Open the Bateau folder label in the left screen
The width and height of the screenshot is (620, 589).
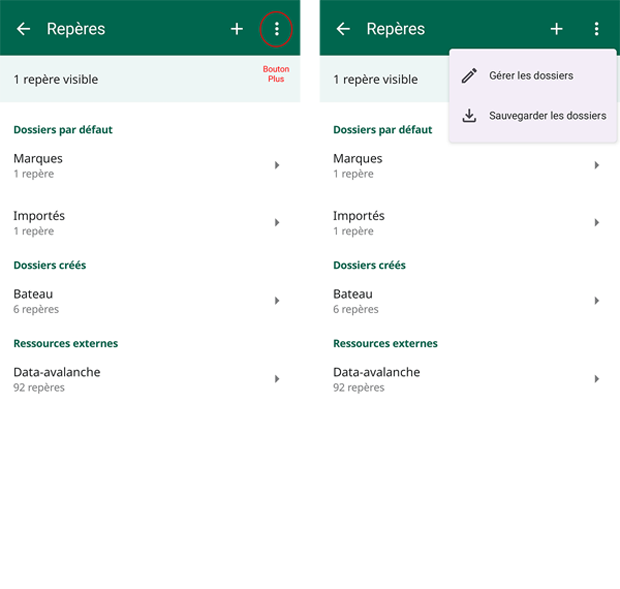tap(33, 294)
